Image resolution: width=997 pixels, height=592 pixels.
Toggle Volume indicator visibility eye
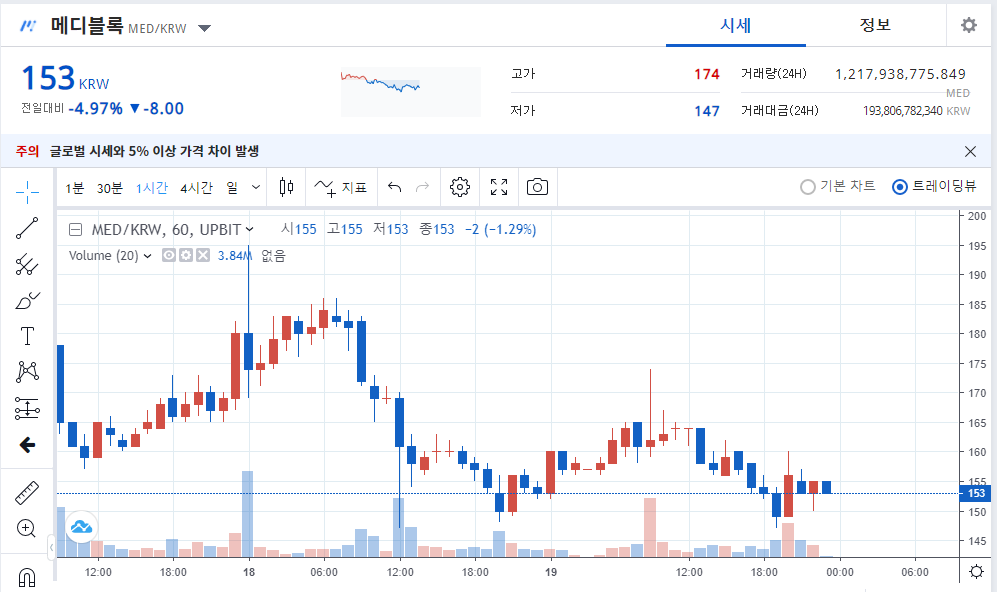[168, 255]
